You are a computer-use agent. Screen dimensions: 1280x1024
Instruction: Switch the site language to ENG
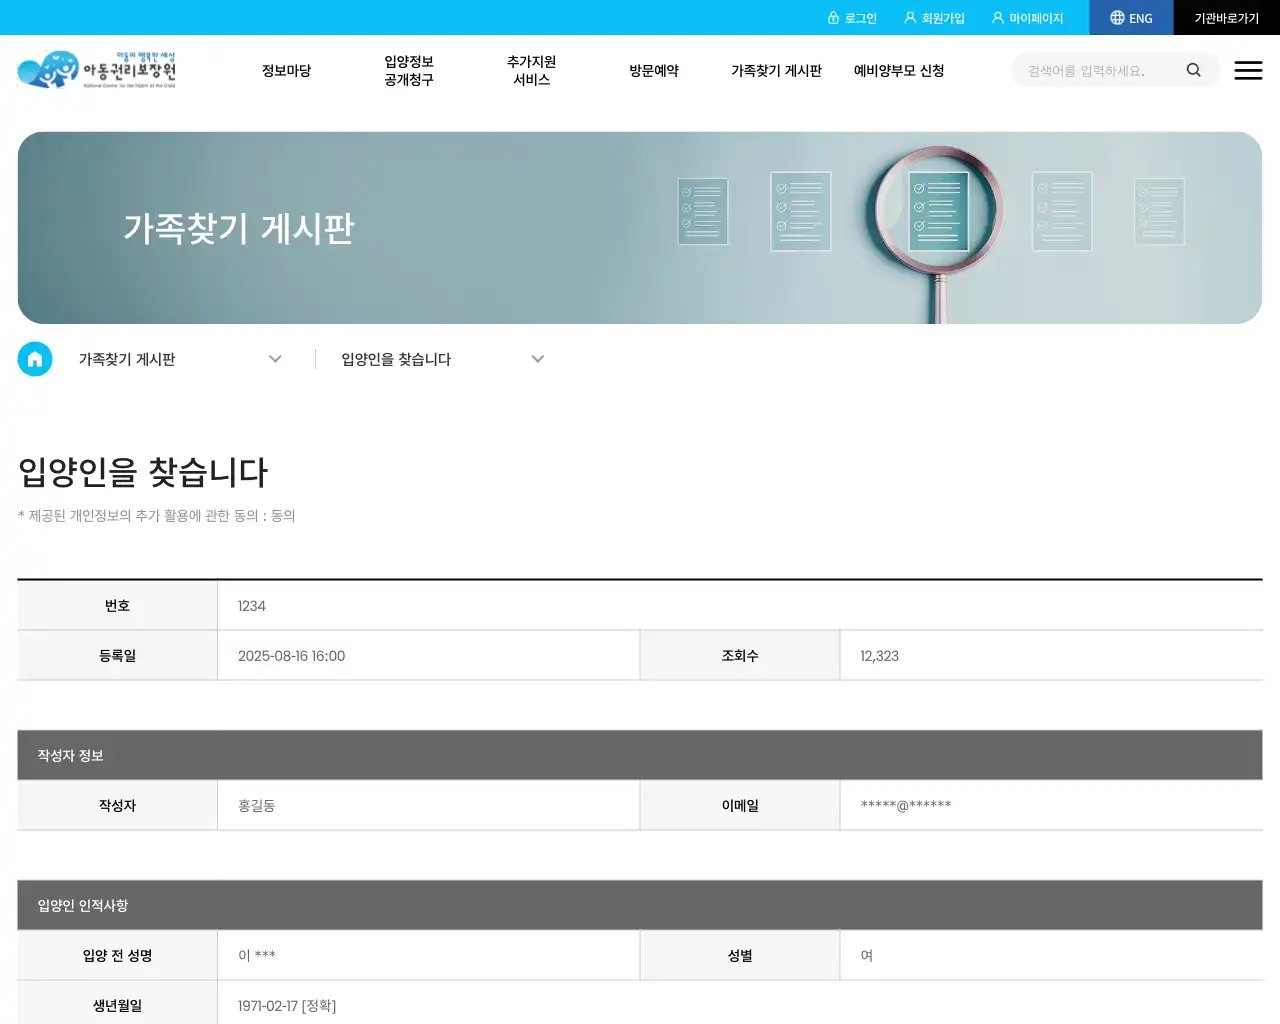1140,17
